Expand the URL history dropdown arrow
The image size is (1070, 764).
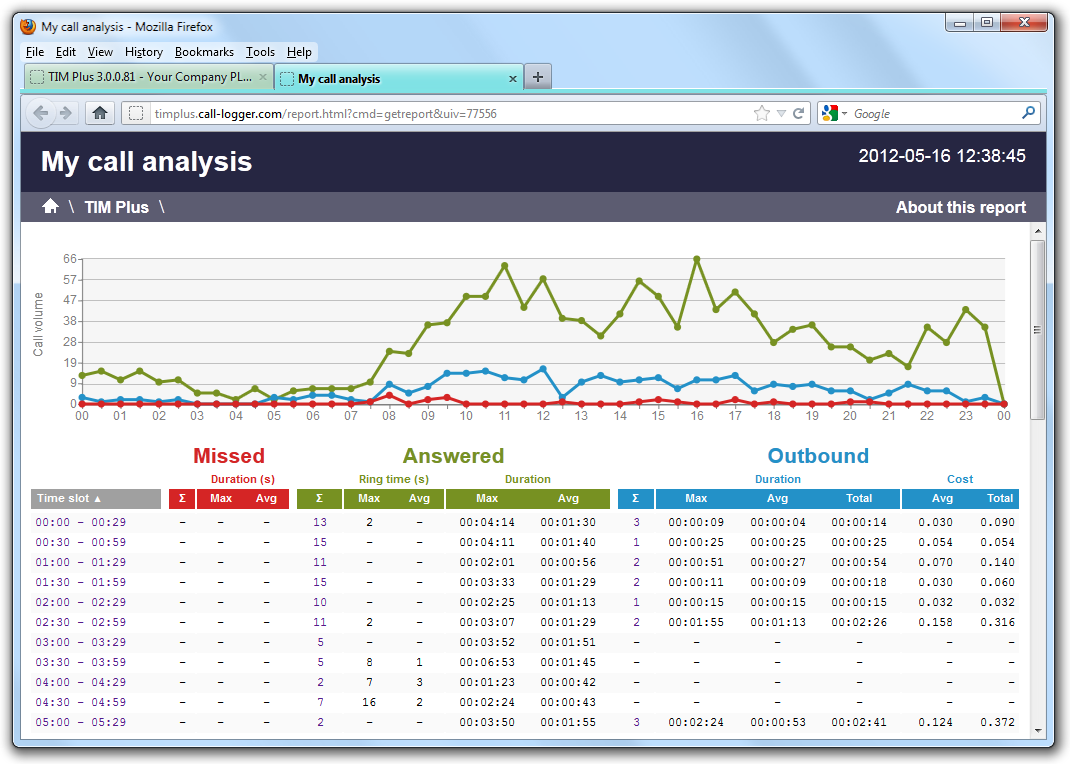tap(781, 114)
